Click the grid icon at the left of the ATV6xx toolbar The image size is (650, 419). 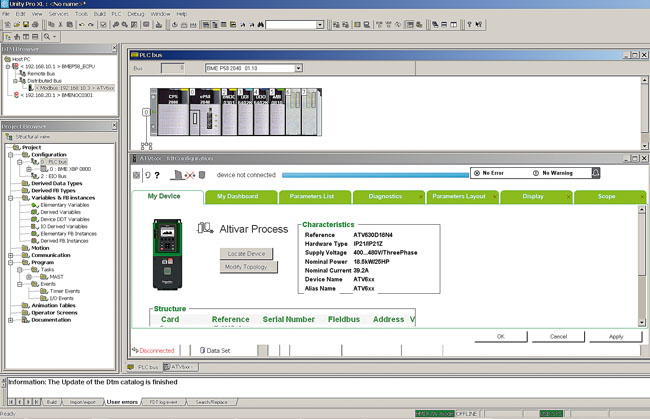coord(136,175)
